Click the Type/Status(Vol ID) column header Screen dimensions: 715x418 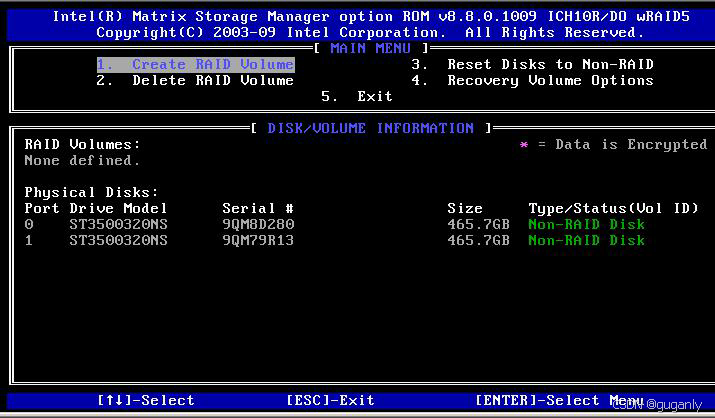point(613,208)
